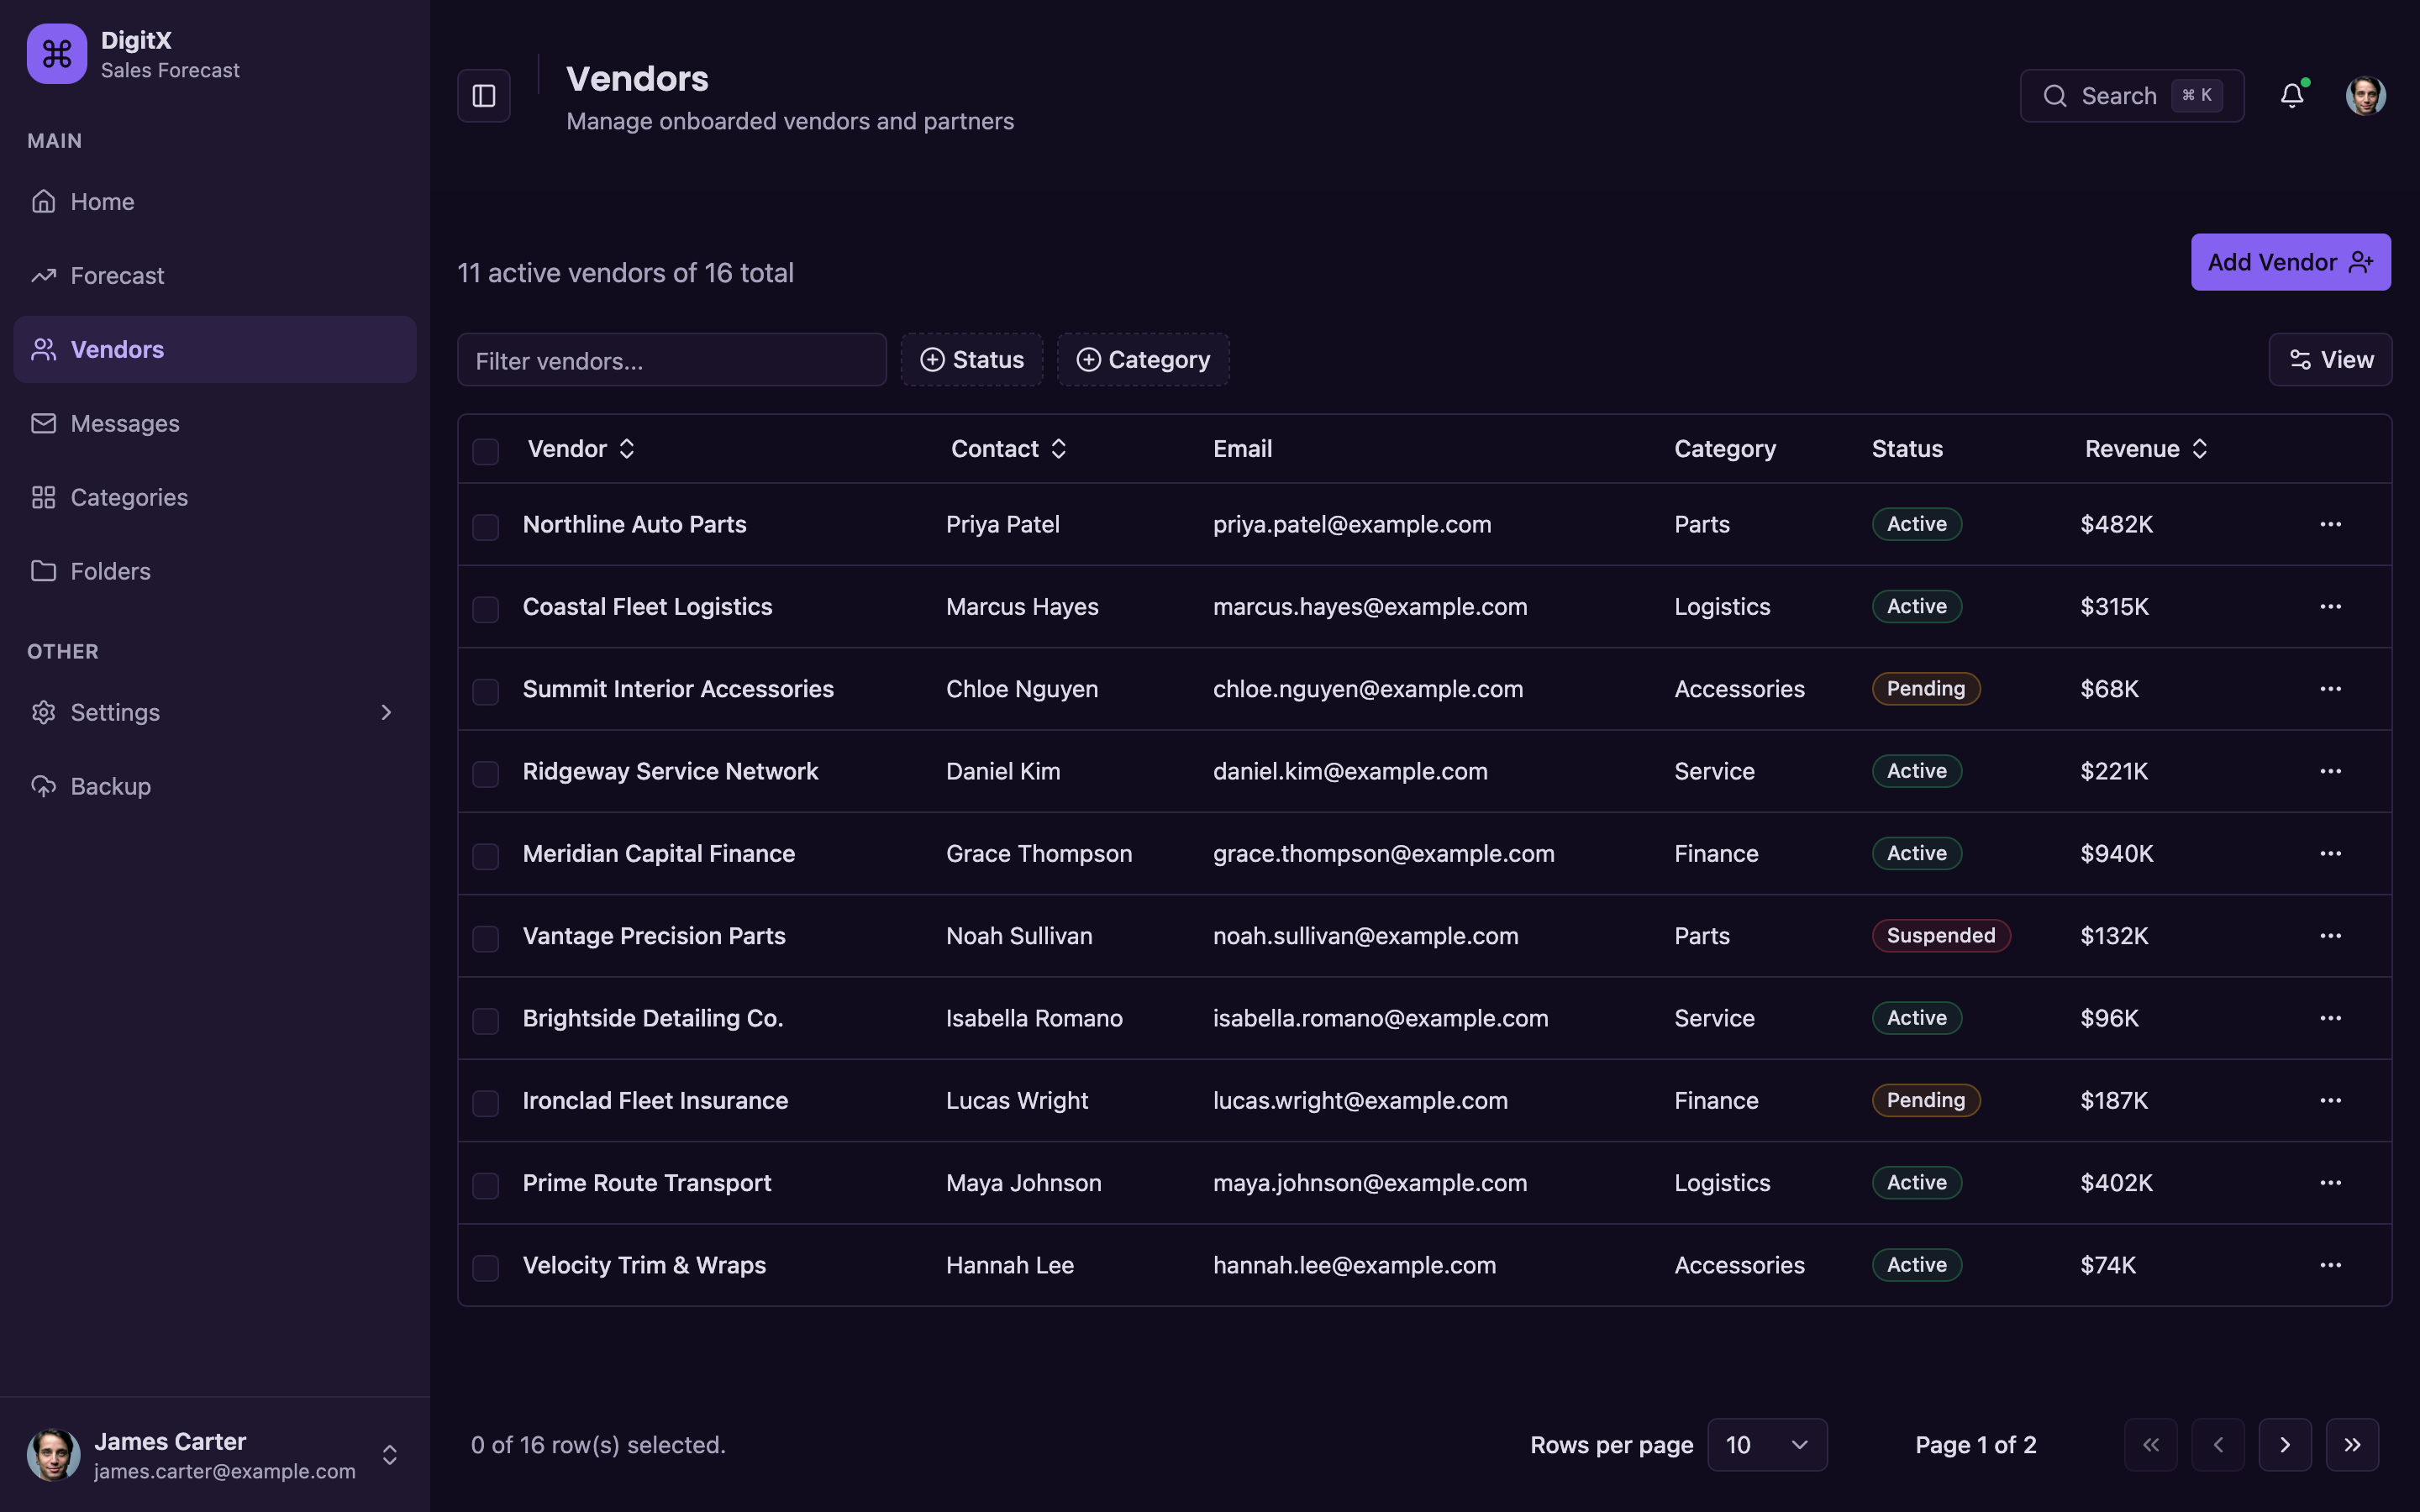Tick the select-all checkbox in table header
This screenshot has width=2420, height=1512.
coord(486,451)
